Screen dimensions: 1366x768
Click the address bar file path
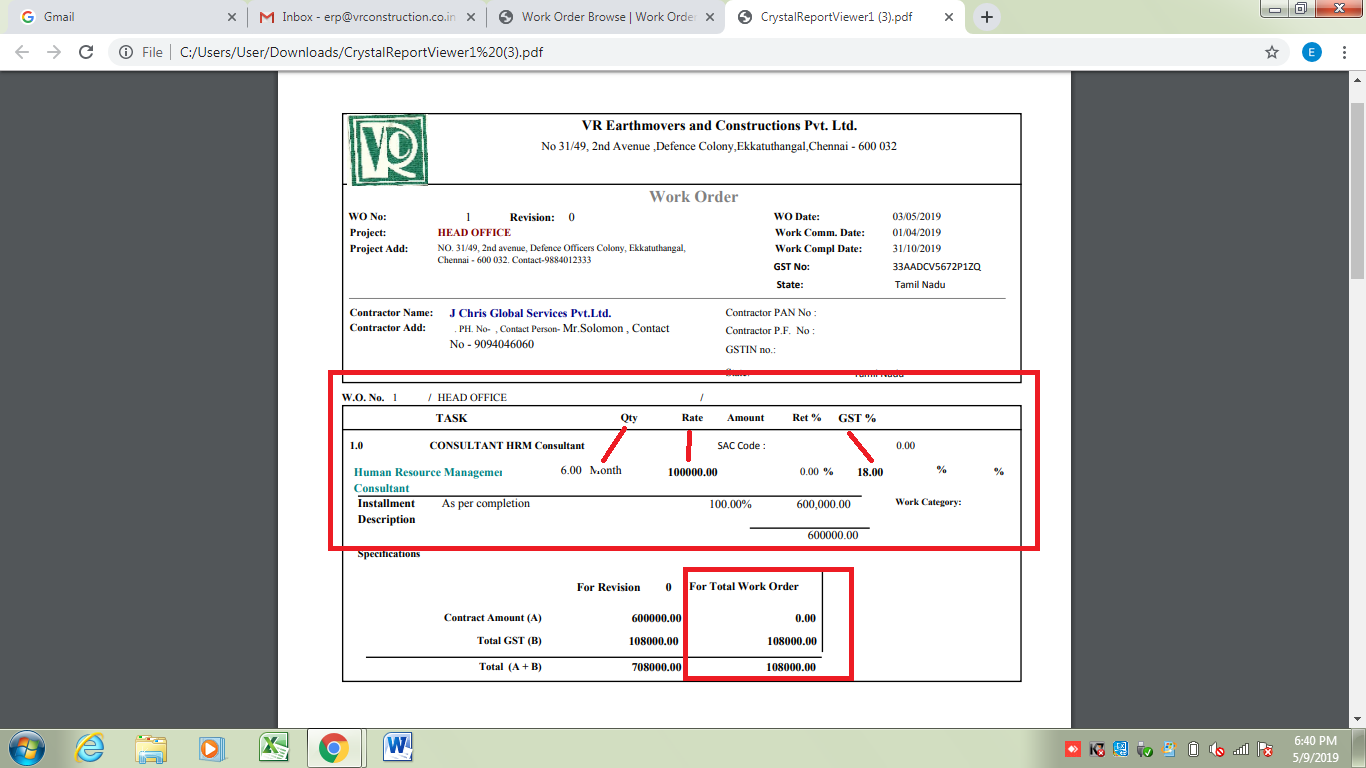[x=361, y=52]
